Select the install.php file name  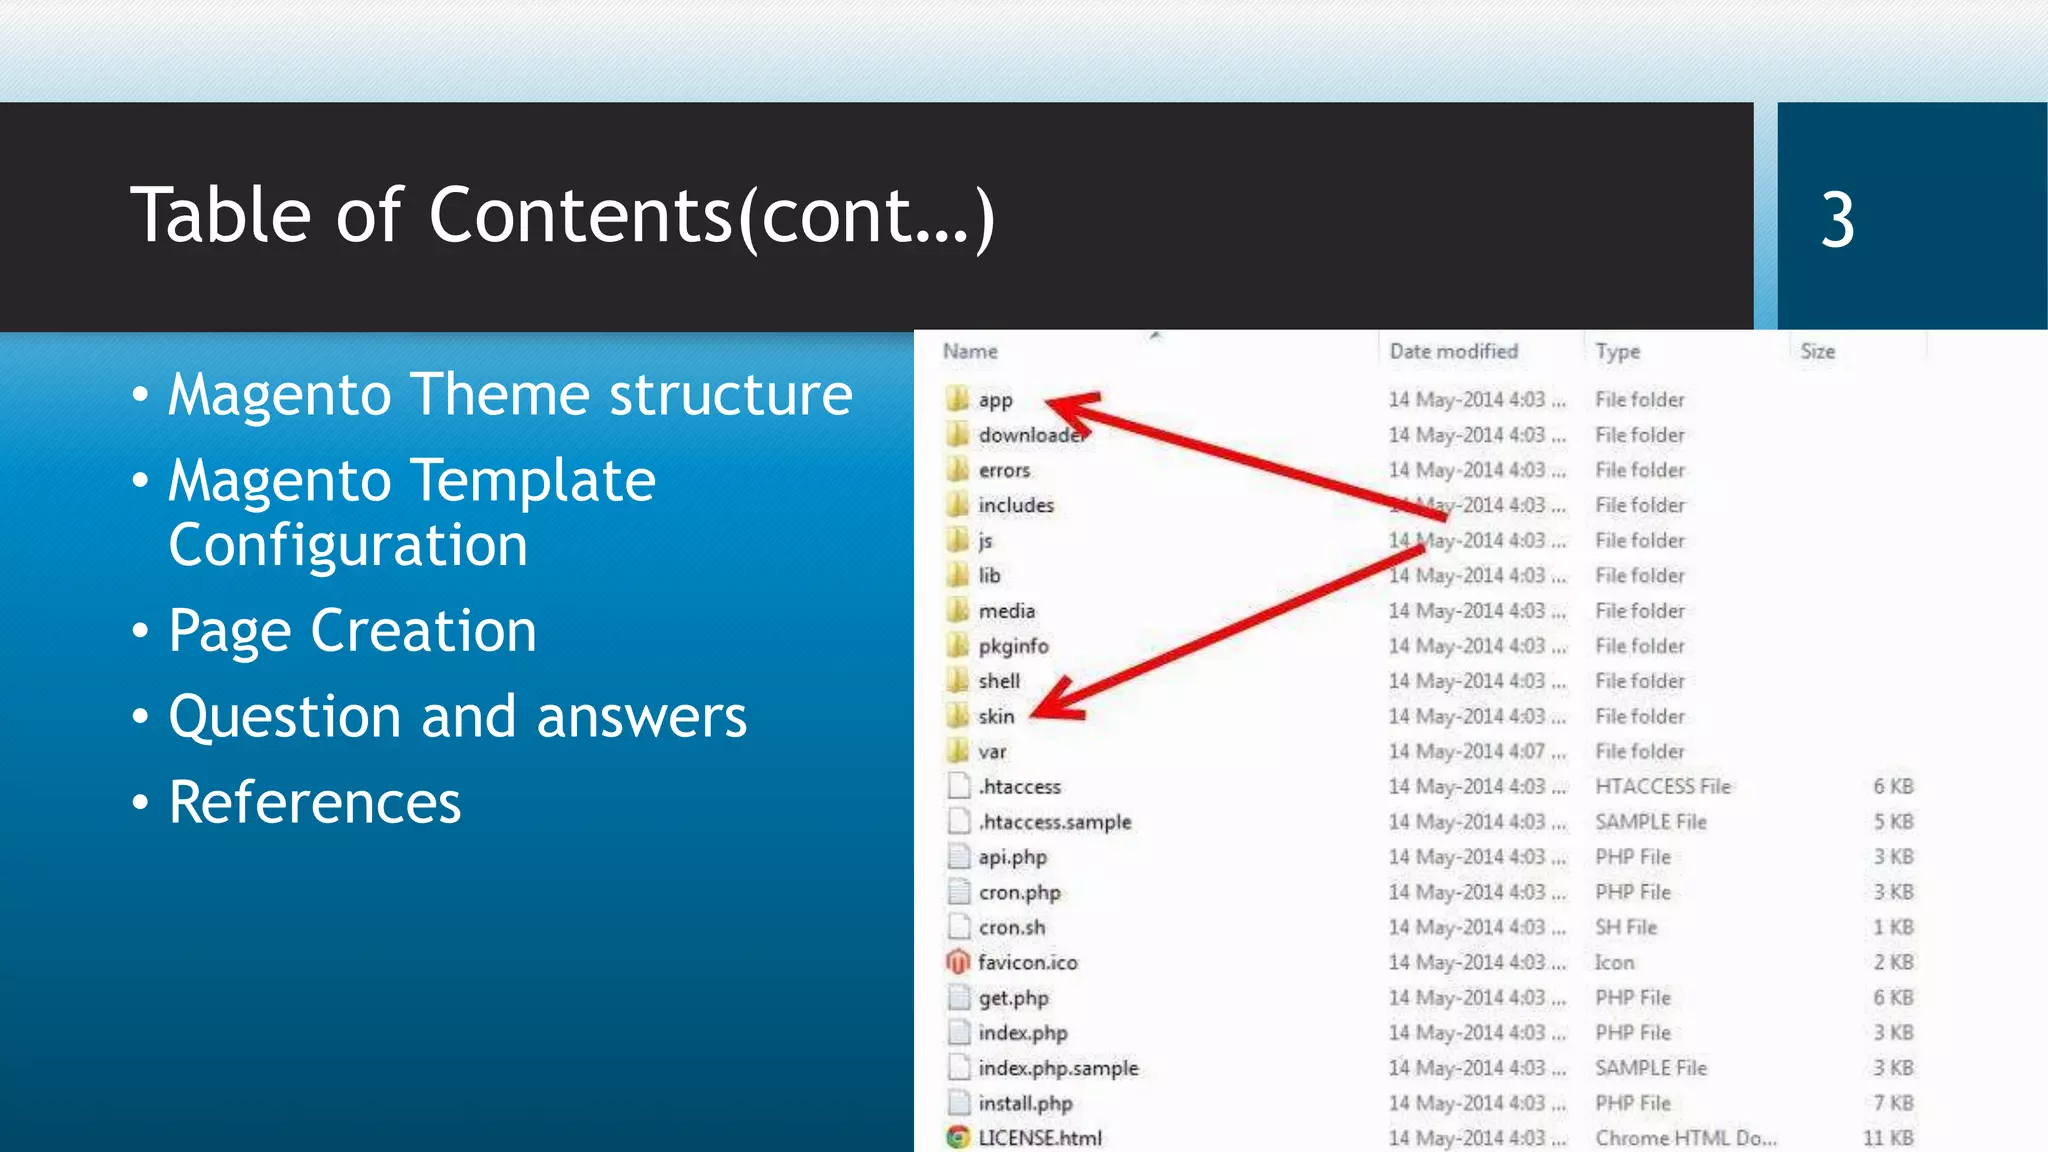[1025, 1103]
